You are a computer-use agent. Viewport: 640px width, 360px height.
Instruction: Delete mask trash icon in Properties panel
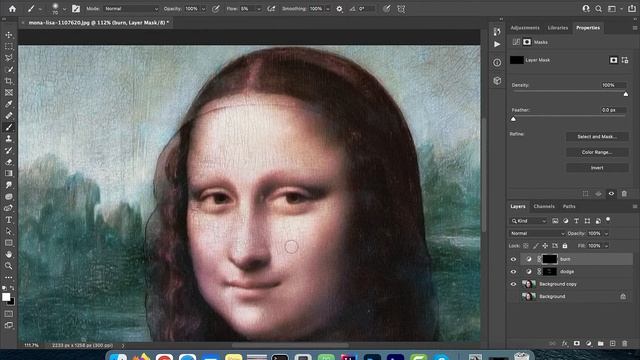624,194
